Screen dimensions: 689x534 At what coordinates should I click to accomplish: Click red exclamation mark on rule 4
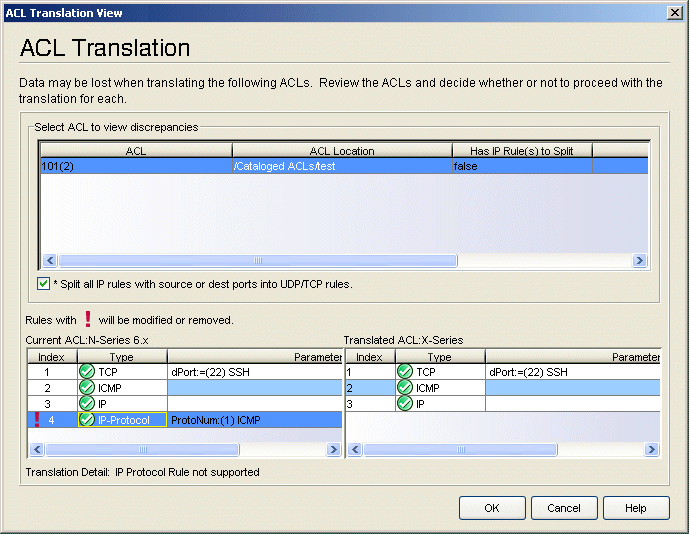click(37, 420)
